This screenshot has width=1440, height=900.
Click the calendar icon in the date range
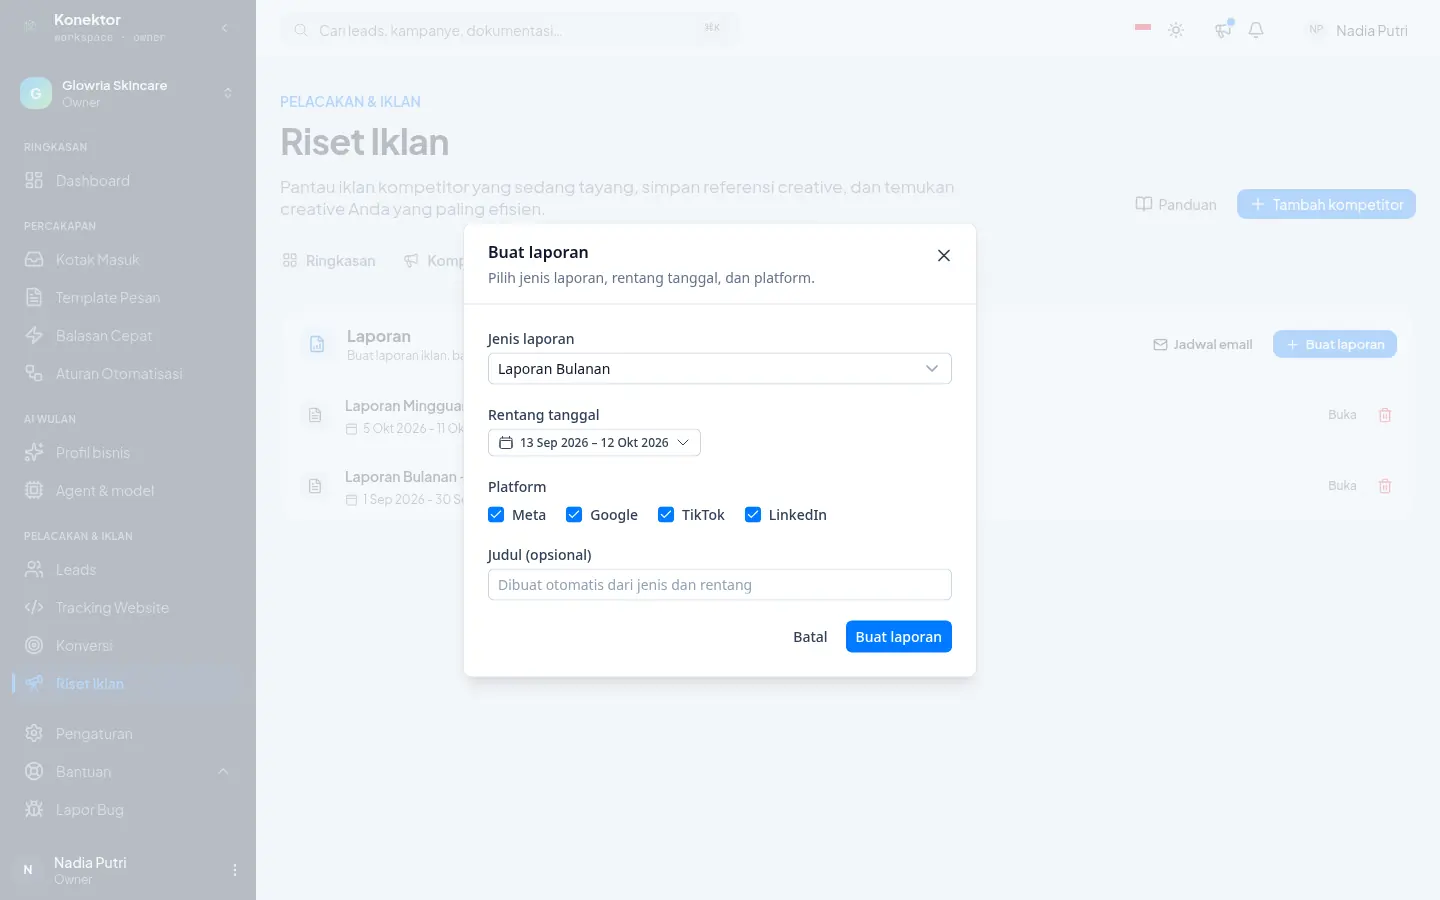point(506,442)
